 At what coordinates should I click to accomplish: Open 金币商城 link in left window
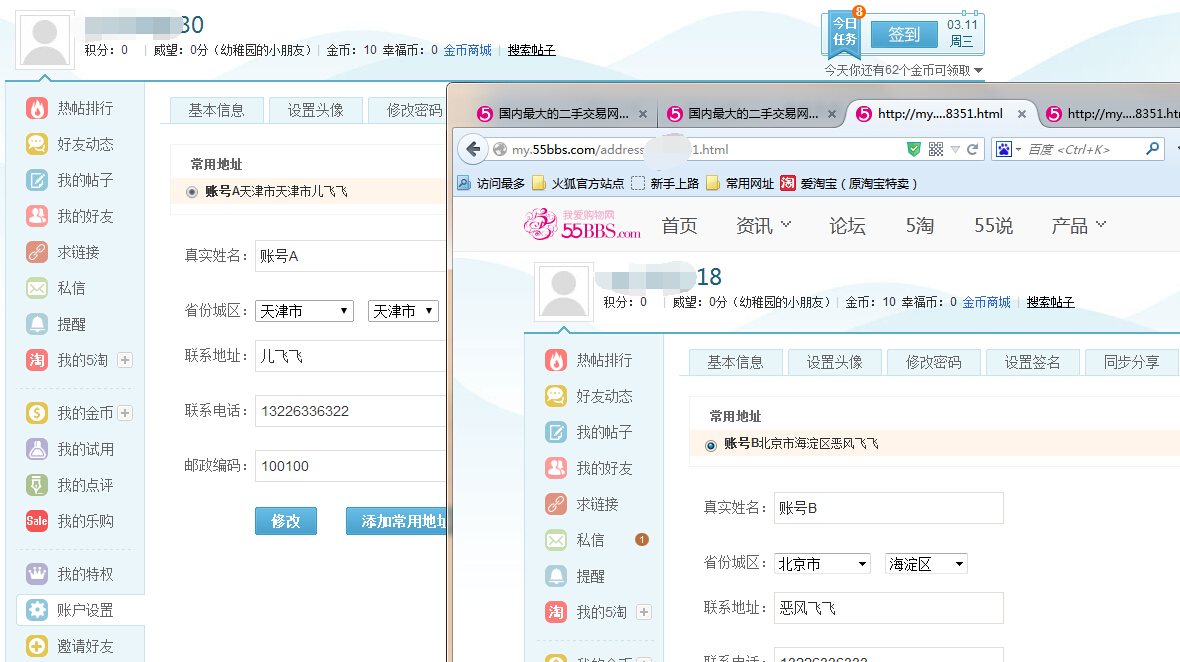tap(467, 50)
